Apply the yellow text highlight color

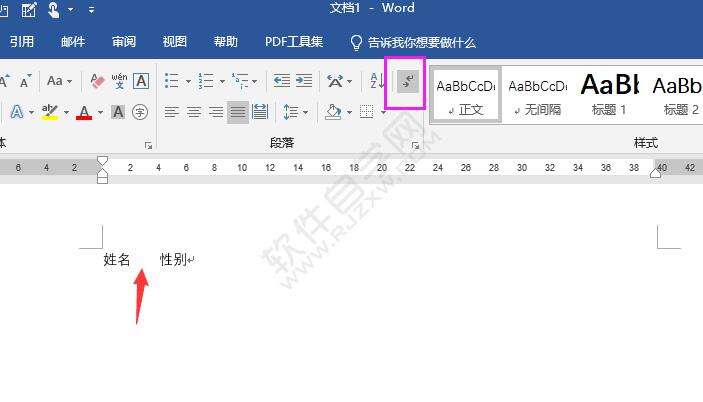pos(50,112)
